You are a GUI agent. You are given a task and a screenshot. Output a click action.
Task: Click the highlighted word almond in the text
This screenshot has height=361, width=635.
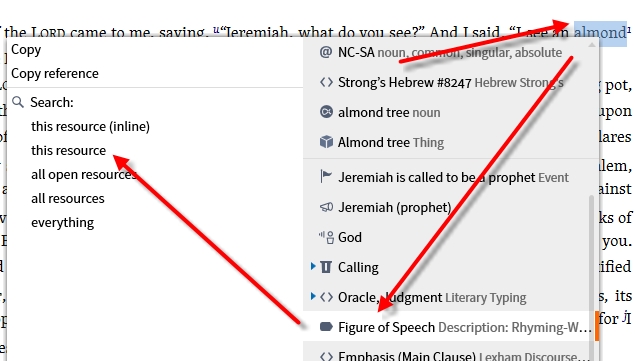[600, 32]
